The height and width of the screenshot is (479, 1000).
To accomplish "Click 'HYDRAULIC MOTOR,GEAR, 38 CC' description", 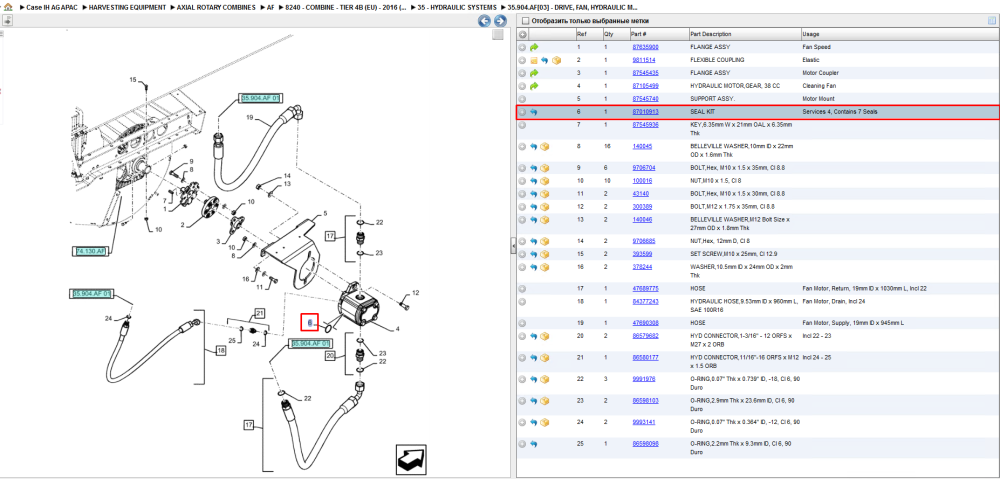I will click(x=733, y=85).
